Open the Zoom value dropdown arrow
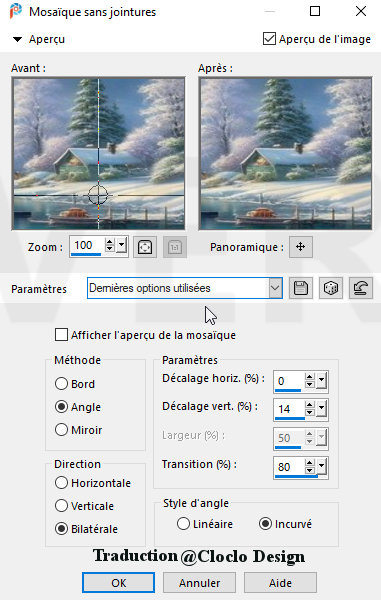 (x=122, y=245)
